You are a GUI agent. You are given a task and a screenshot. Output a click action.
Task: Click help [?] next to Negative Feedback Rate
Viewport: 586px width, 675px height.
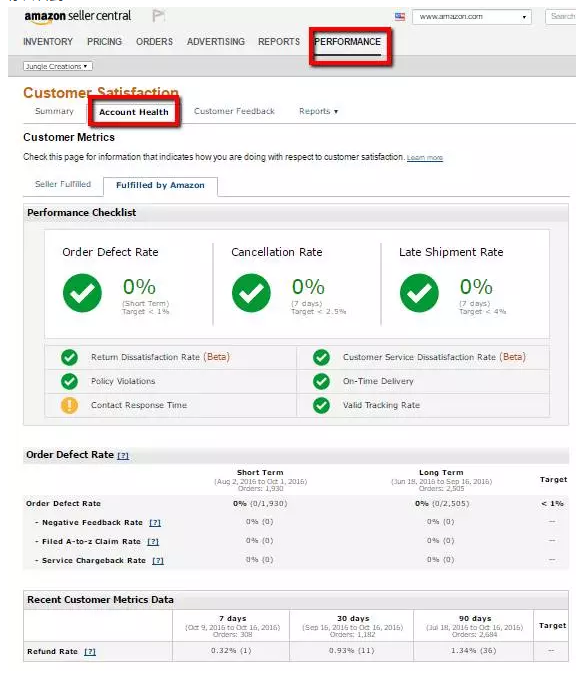click(x=155, y=523)
